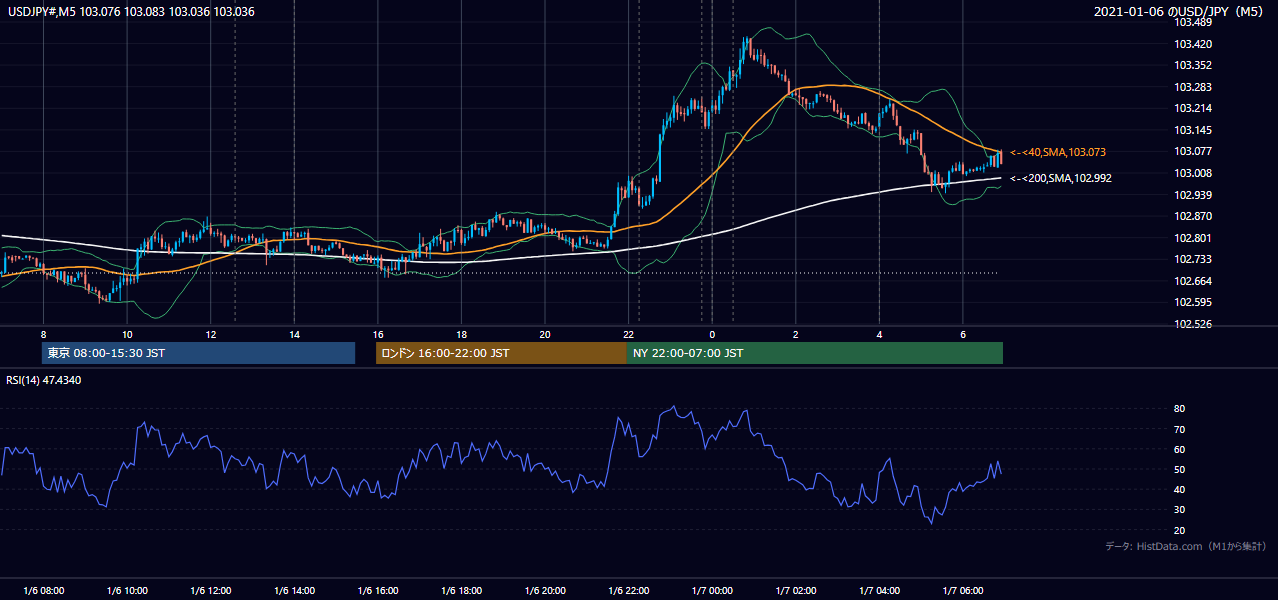Click hour tick 14 under price chart
This screenshot has height=600, width=1278.
[294, 334]
